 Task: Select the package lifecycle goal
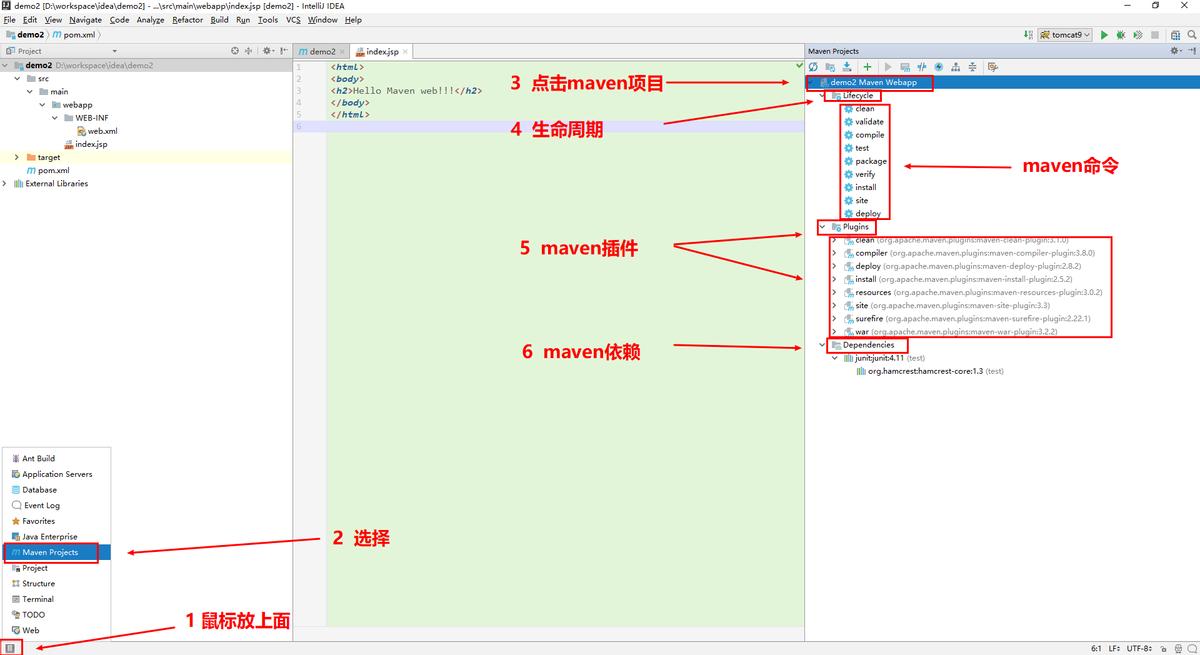[x=870, y=161]
